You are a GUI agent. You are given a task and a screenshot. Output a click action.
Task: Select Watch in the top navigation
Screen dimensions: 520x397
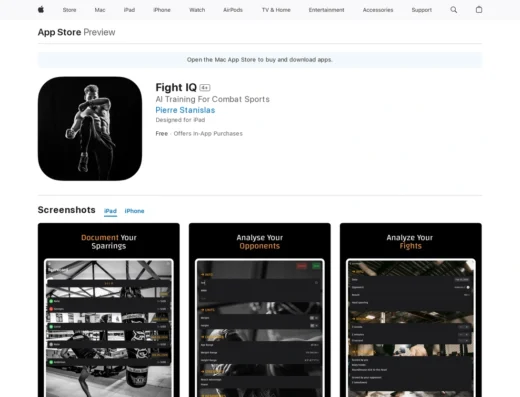197,10
